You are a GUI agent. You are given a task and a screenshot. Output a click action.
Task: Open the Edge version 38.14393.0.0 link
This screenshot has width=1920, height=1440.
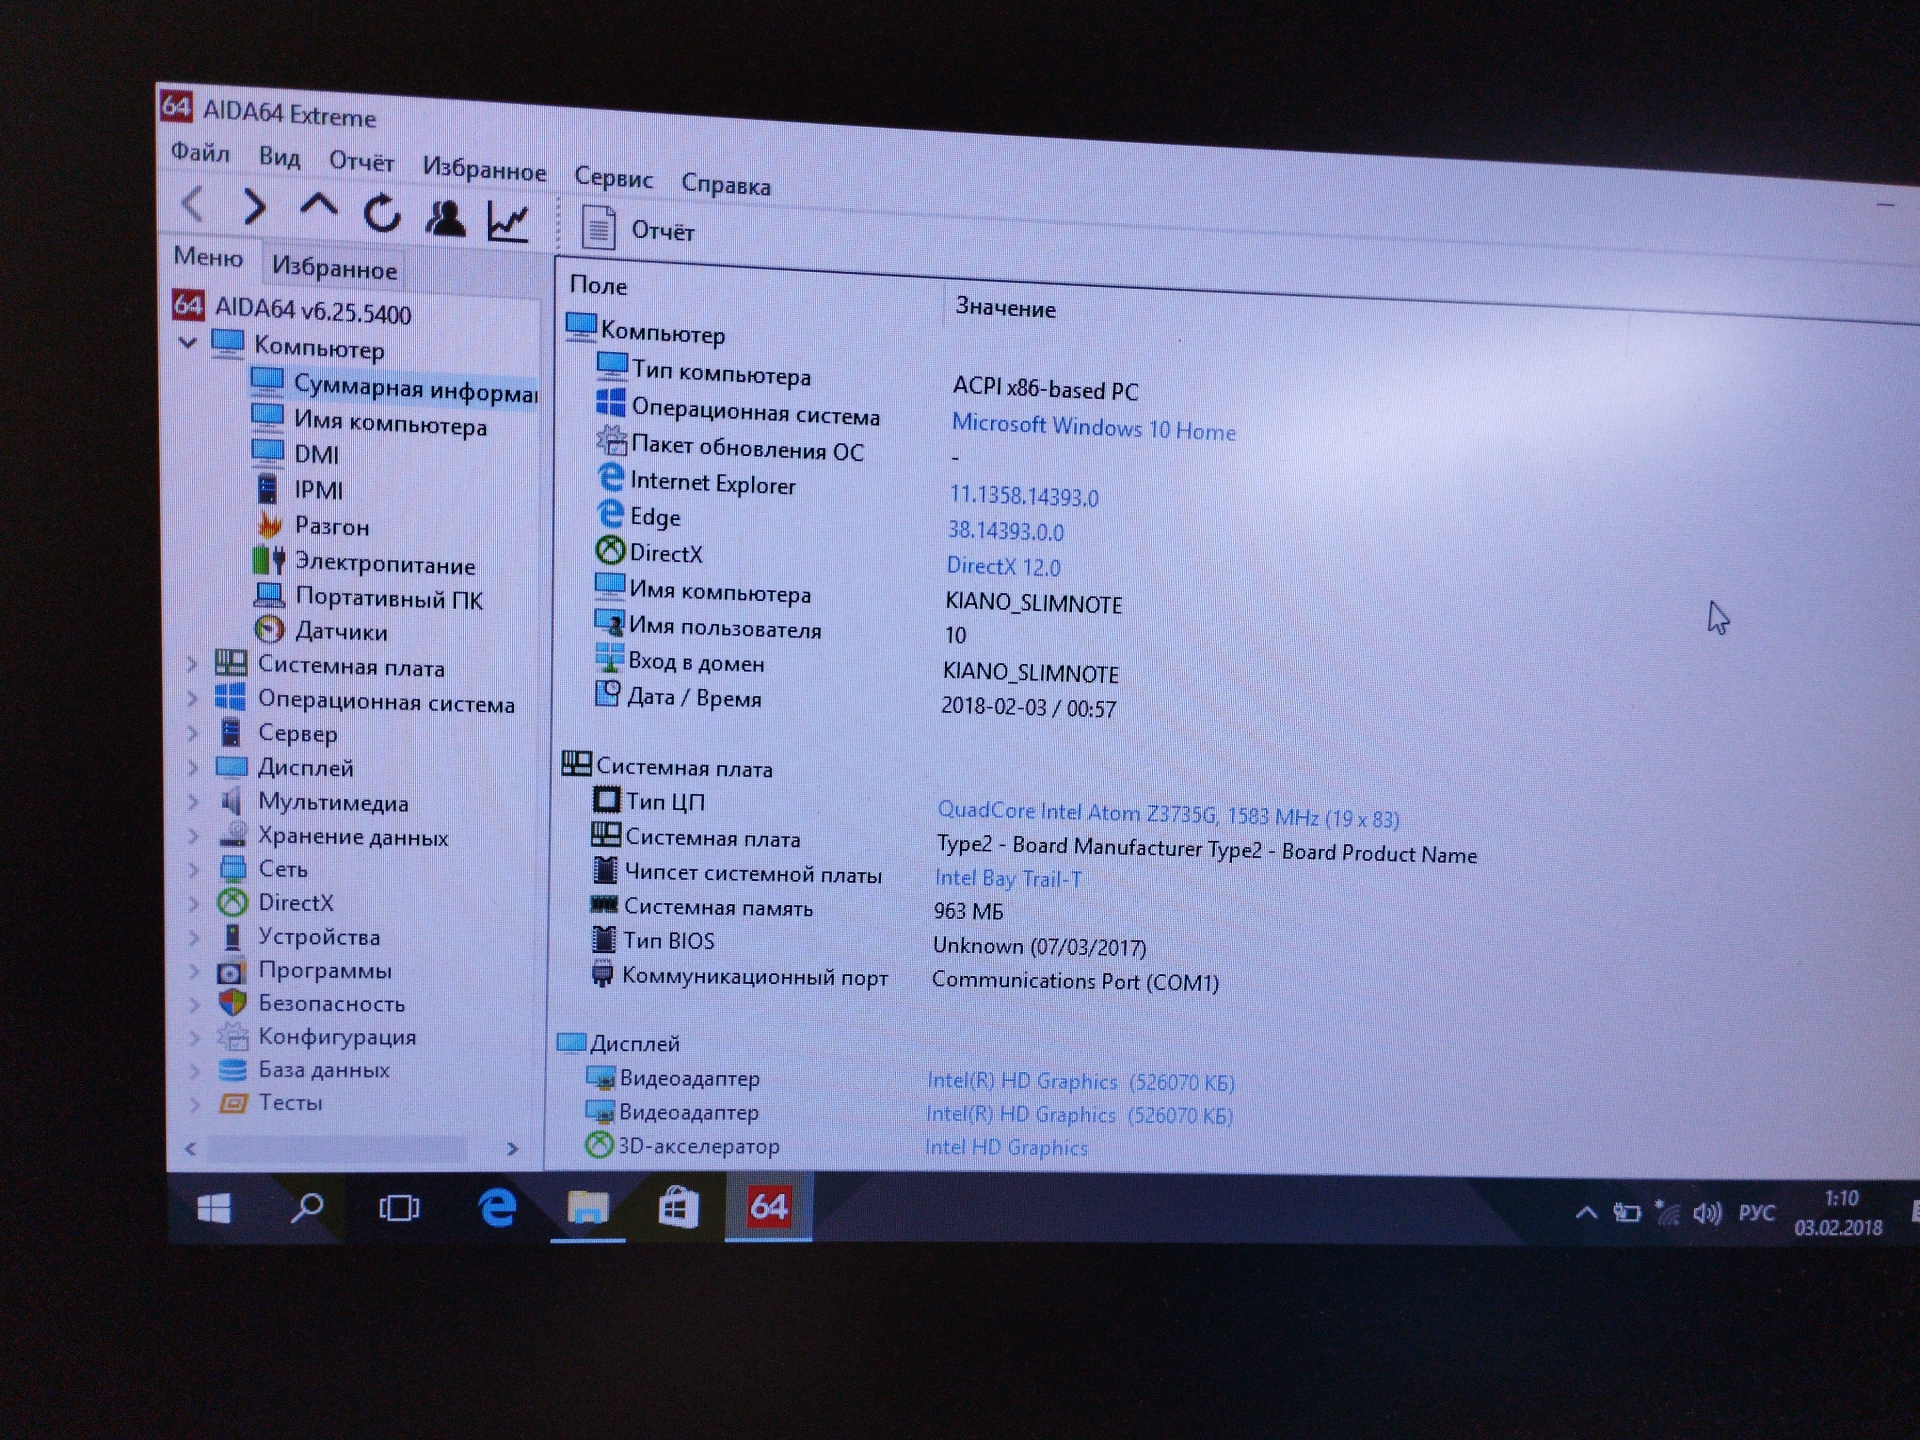1006,531
